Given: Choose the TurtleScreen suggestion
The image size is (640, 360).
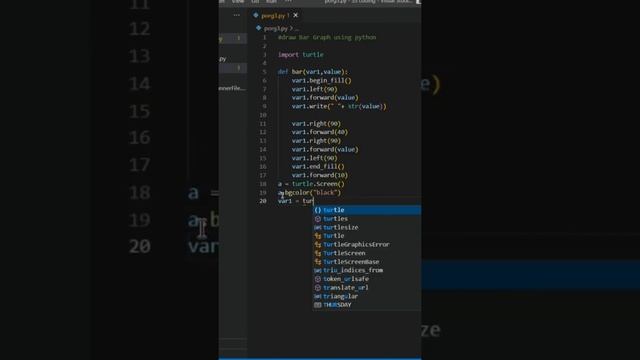Looking at the screenshot, I should [x=367, y=253].
